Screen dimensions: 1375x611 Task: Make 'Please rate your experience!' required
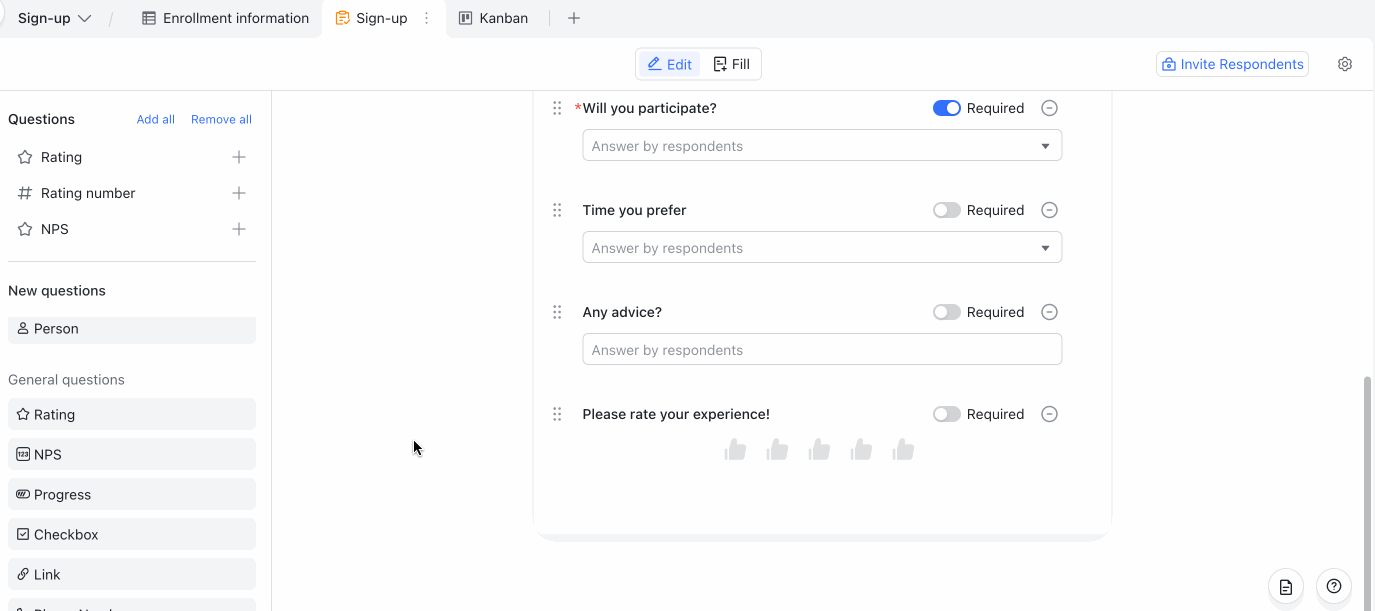(946, 413)
